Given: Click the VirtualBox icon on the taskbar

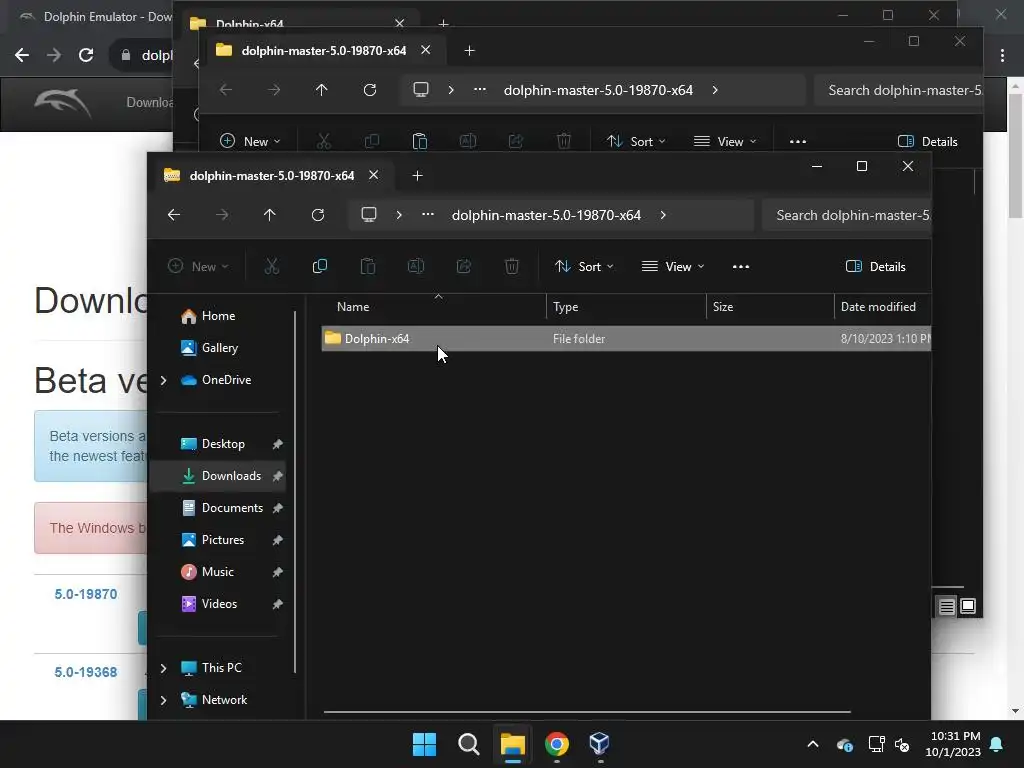Looking at the screenshot, I should tap(600, 744).
